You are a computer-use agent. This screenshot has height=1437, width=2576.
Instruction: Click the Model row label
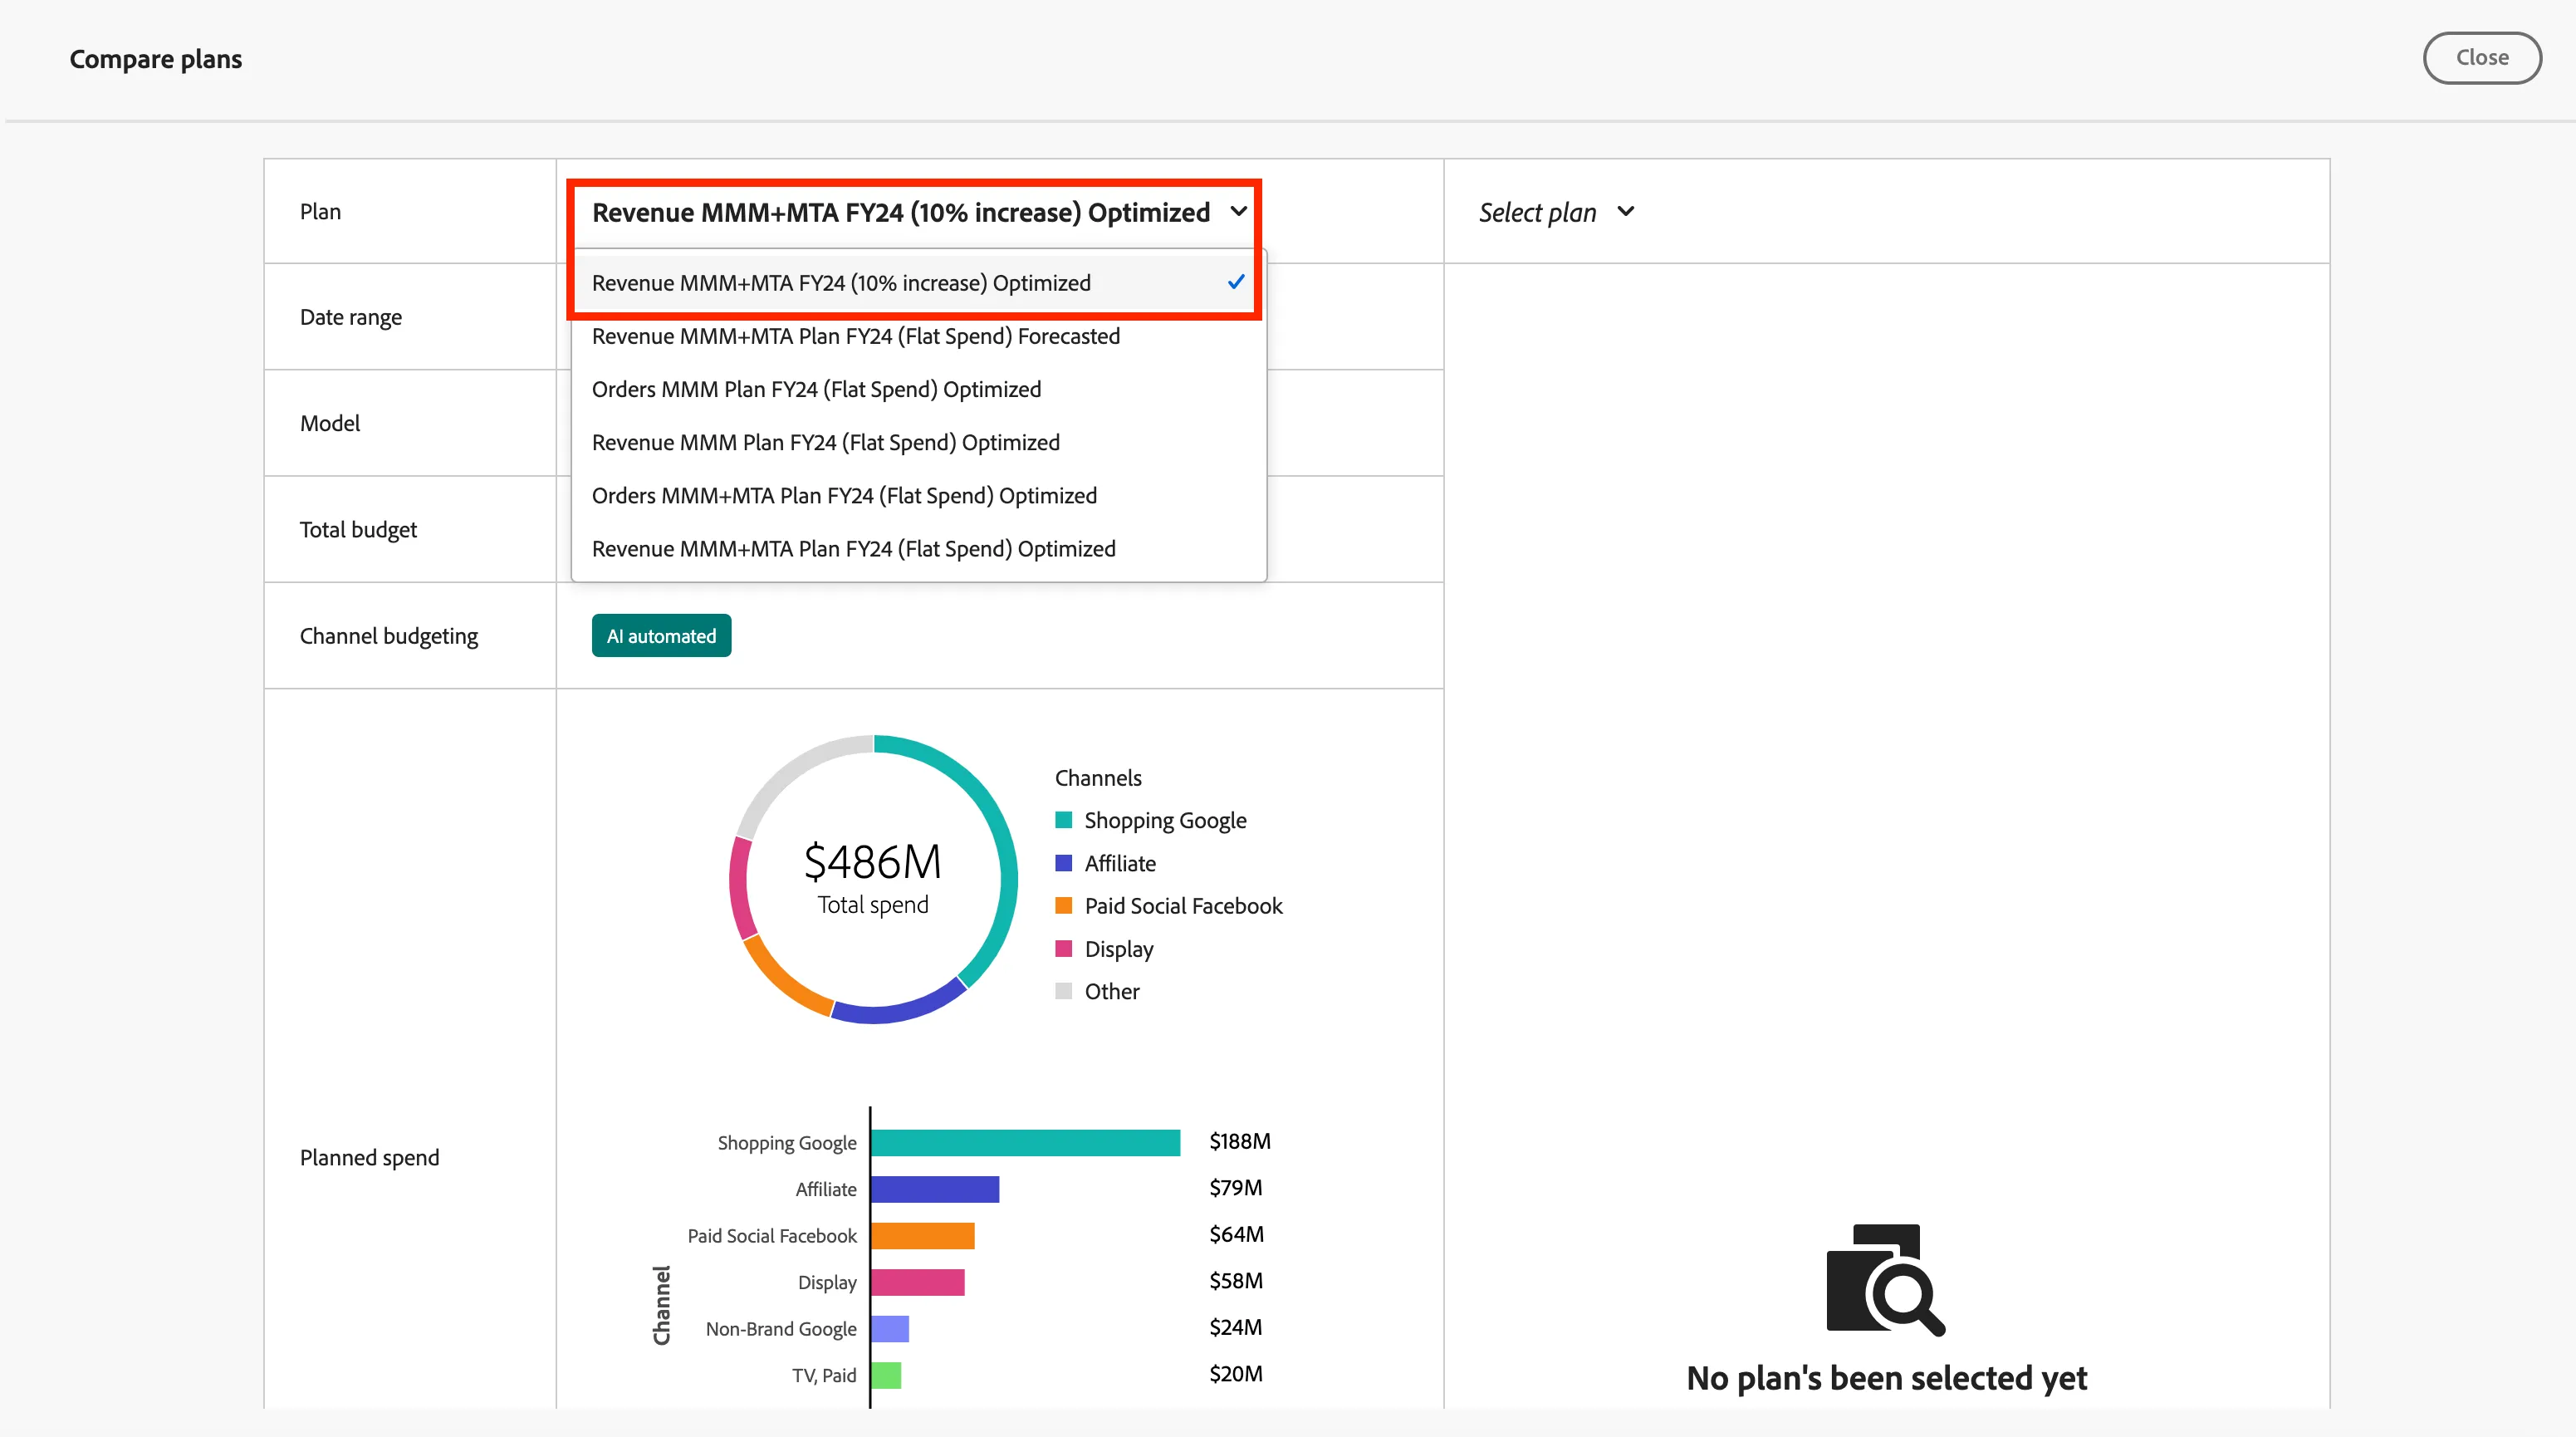tap(329, 423)
